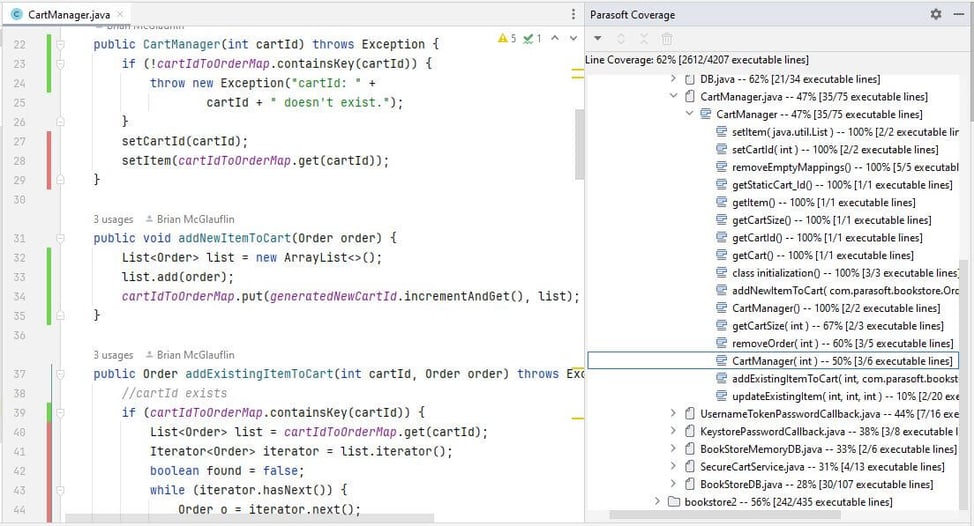
Task: Go to previous highlighted problem arrow
Action: click(555, 39)
